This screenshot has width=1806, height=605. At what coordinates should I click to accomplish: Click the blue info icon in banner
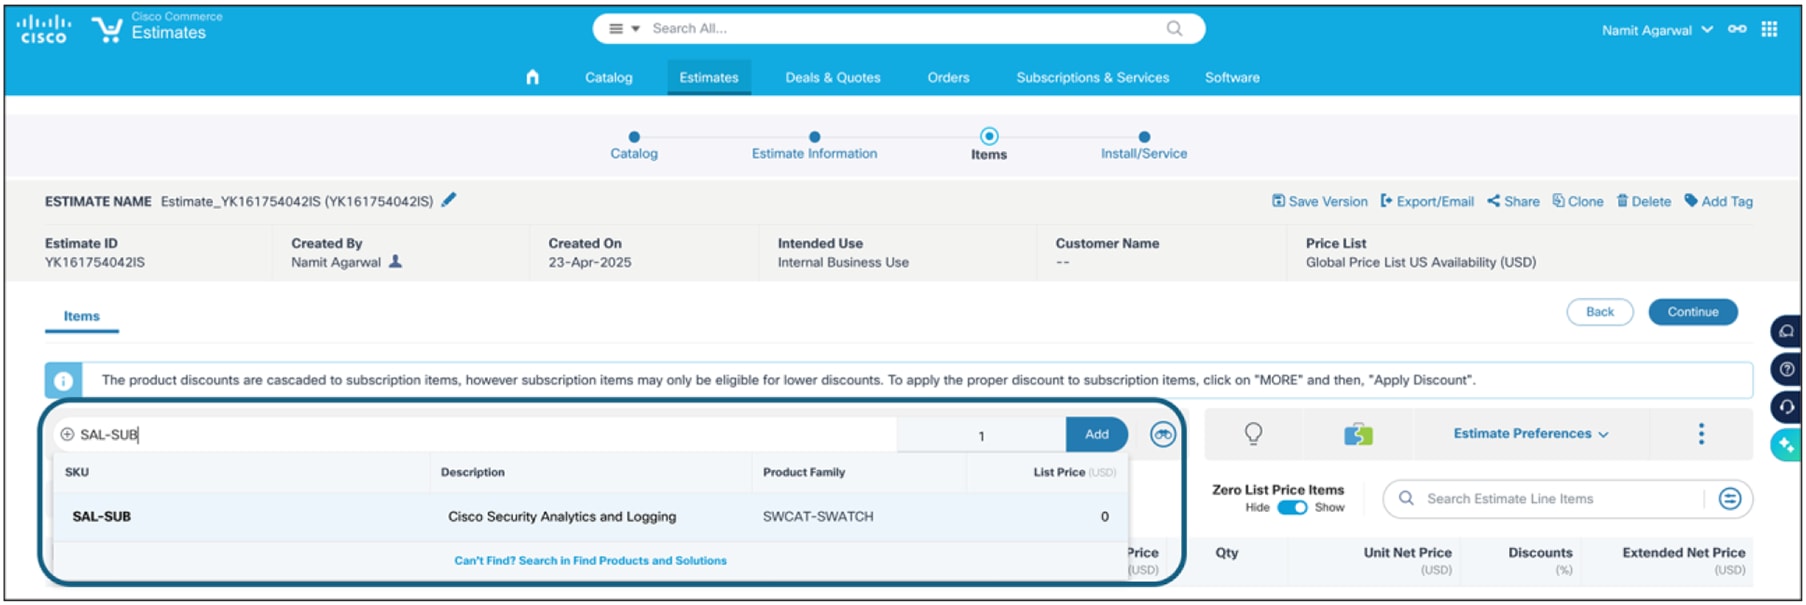63,381
